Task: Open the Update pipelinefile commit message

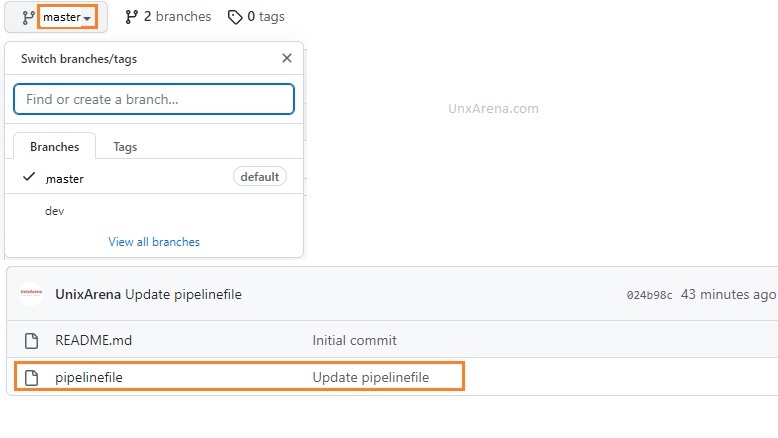Action: click(x=183, y=294)
